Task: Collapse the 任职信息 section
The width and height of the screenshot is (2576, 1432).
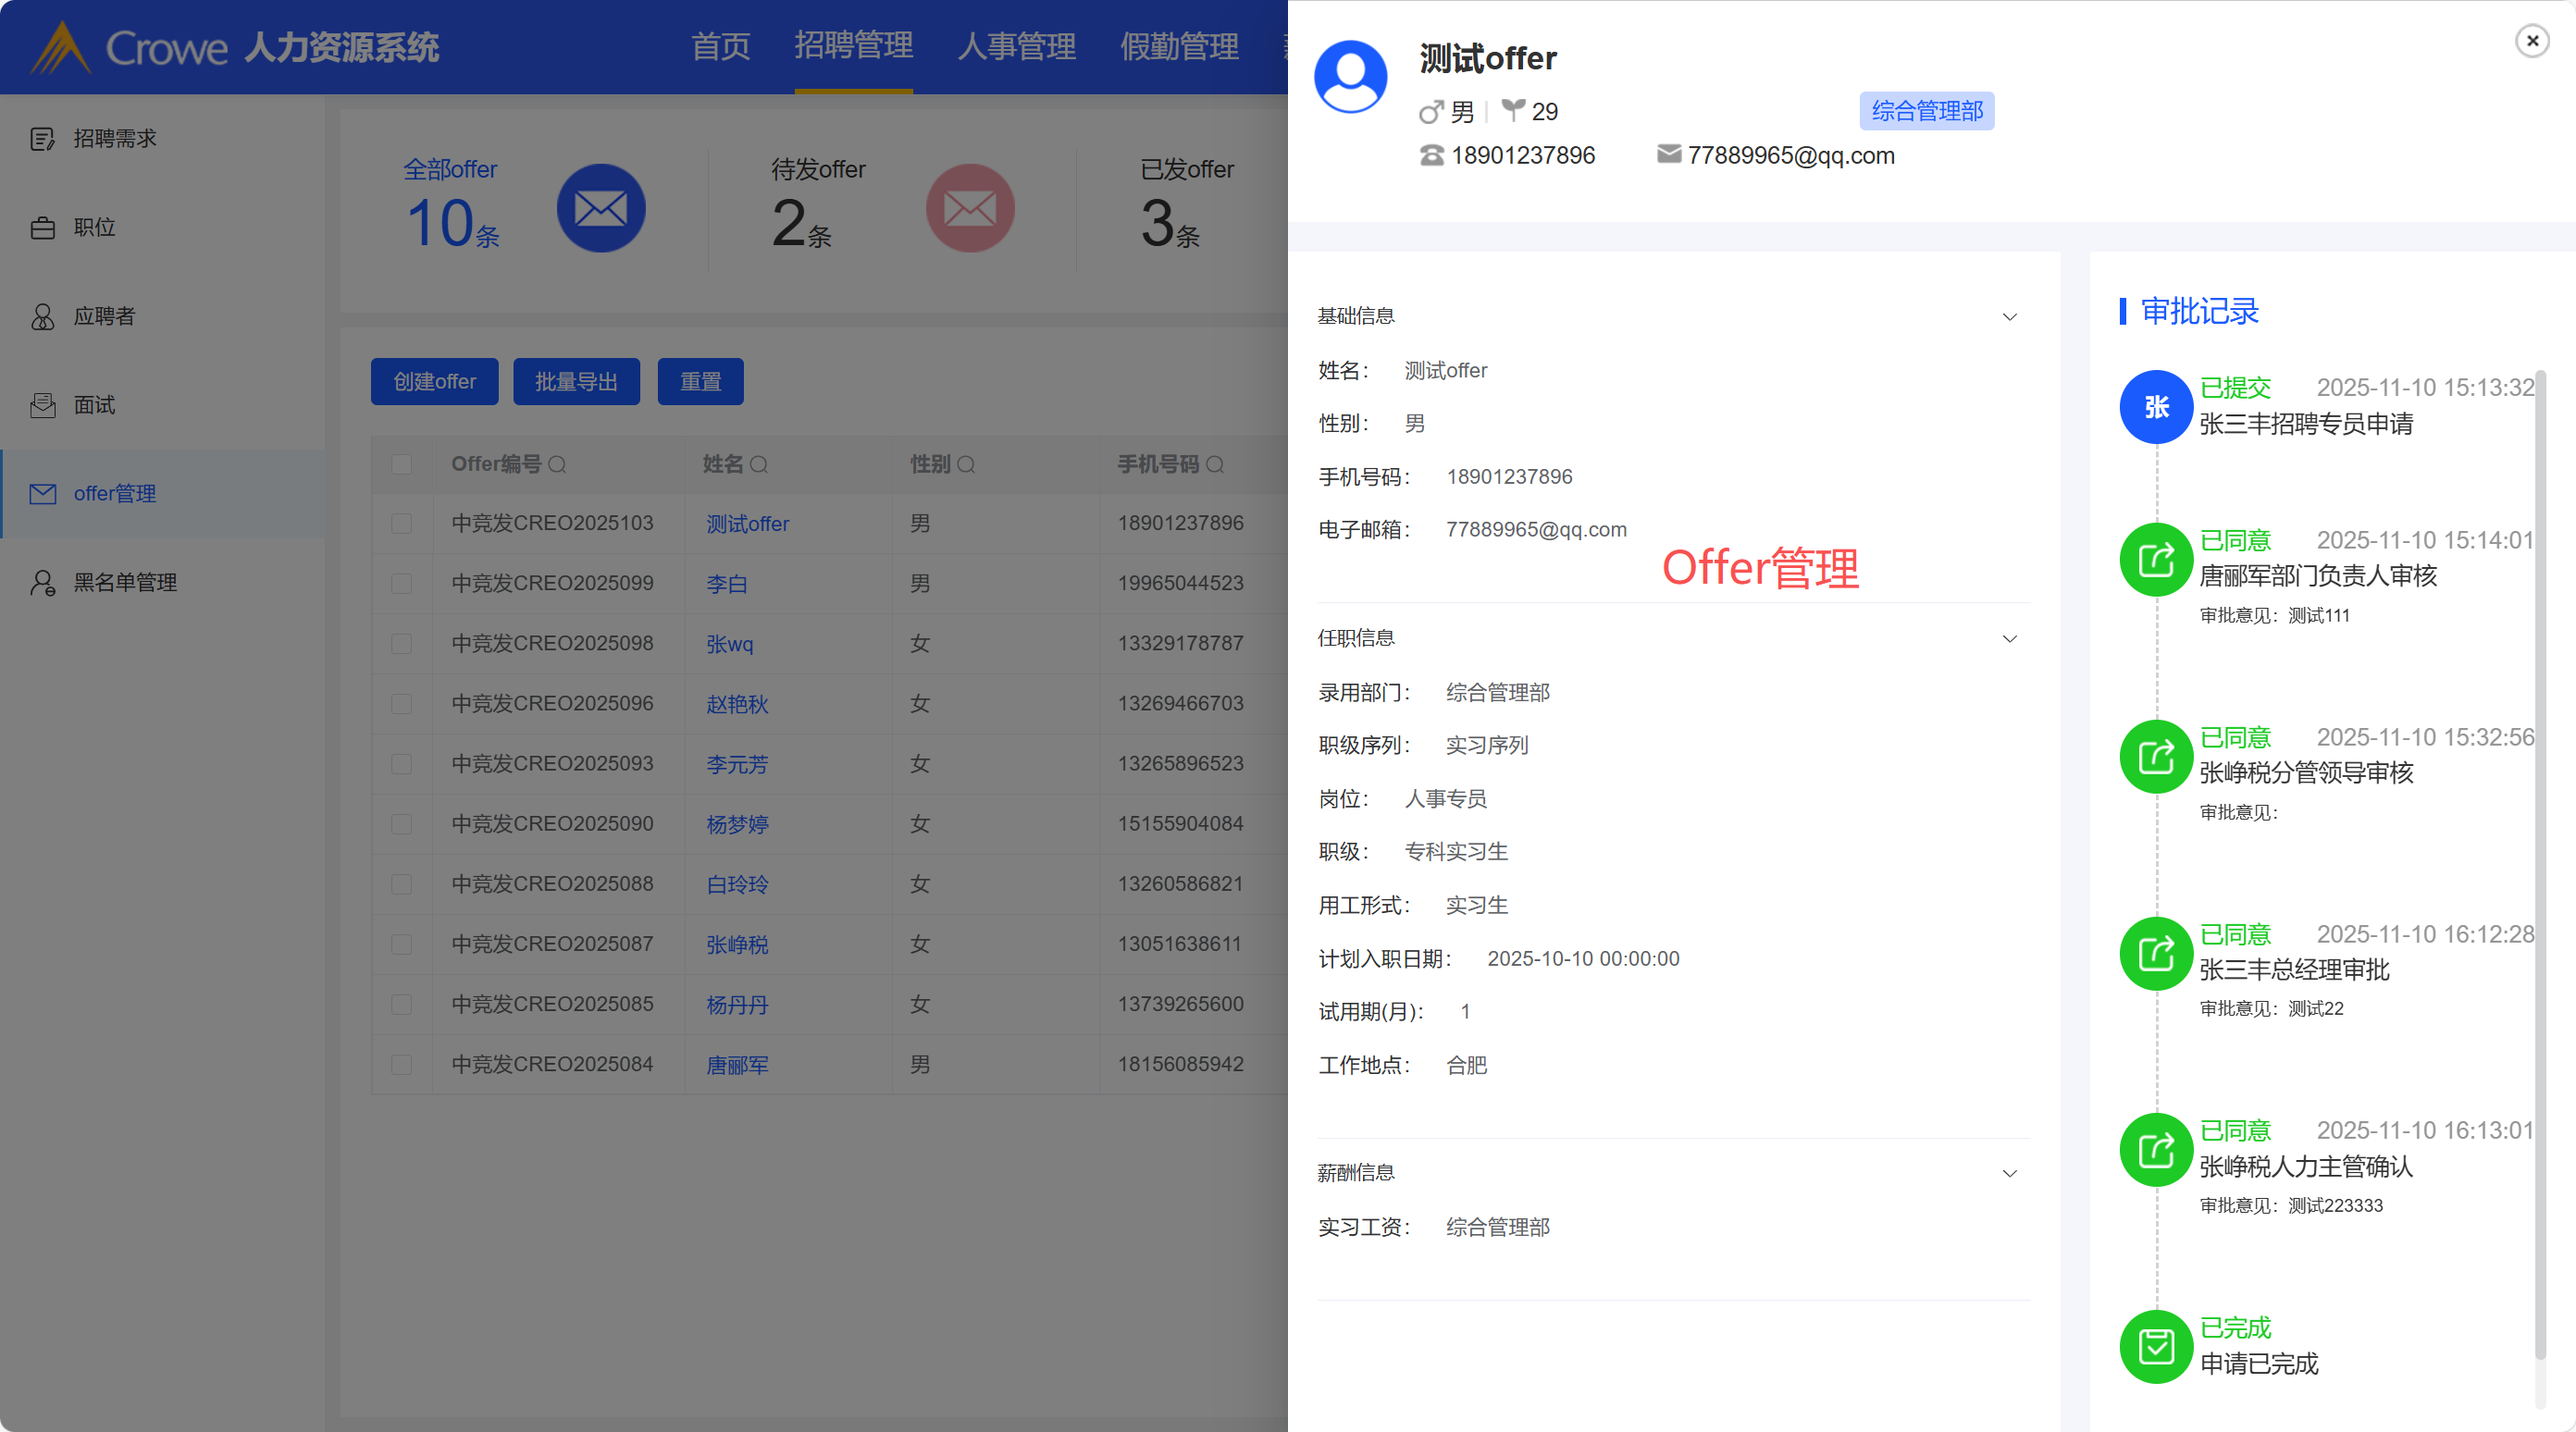Action: click(2009, 639)
